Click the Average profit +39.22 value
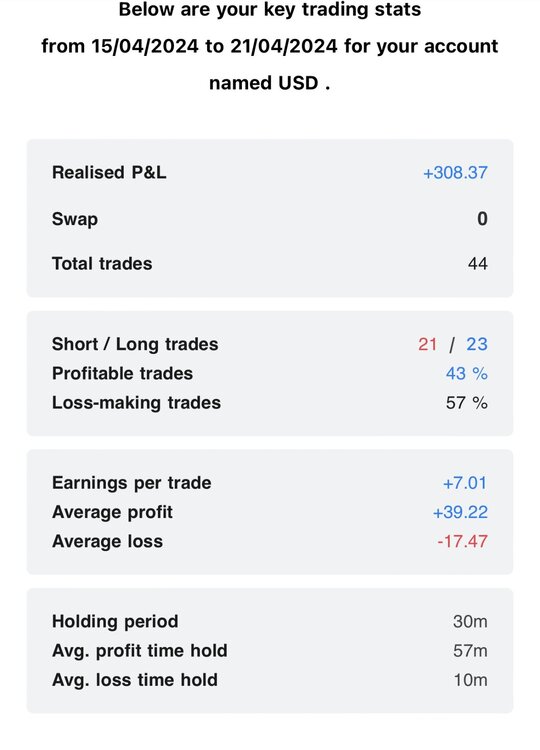Image resolution: width=540 pixels, height=750 pixels. point(460,512)
